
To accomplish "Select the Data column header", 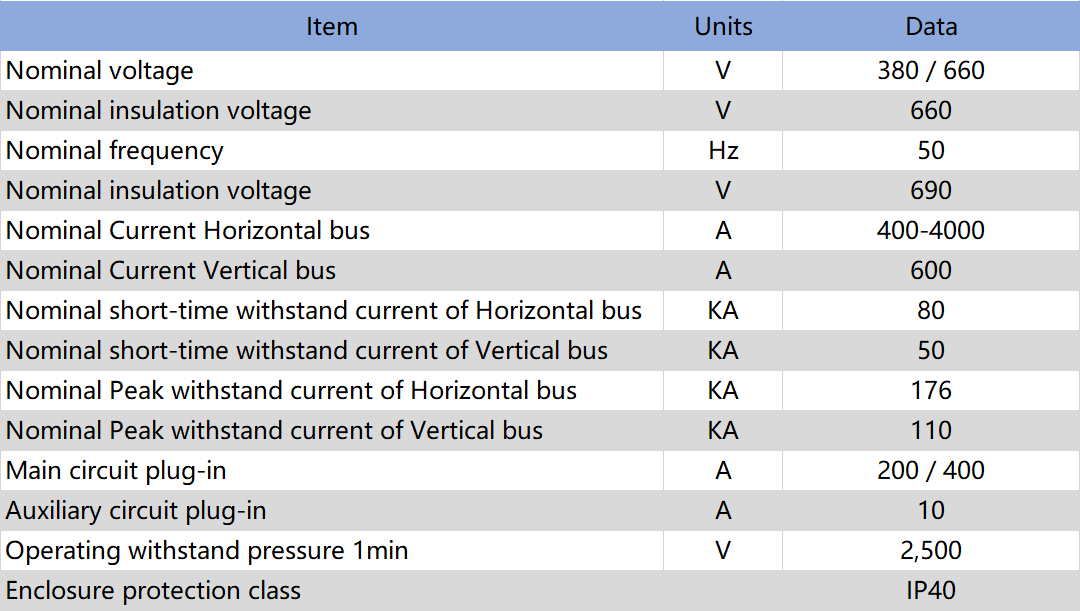I will pyautogui.click(x=931, y=26).
